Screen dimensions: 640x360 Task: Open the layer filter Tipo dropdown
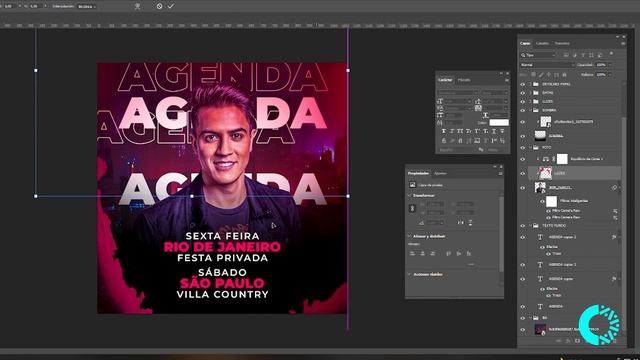coord(538,55)
